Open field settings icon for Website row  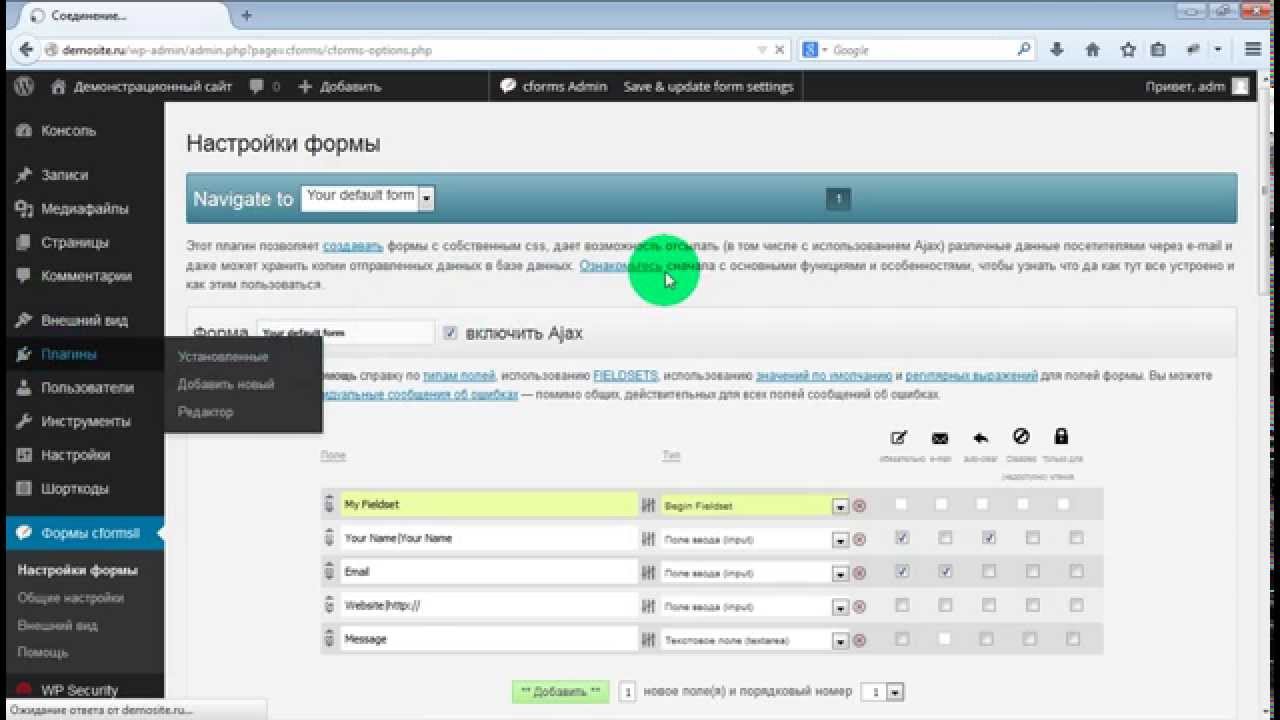[x=648, y=606]
